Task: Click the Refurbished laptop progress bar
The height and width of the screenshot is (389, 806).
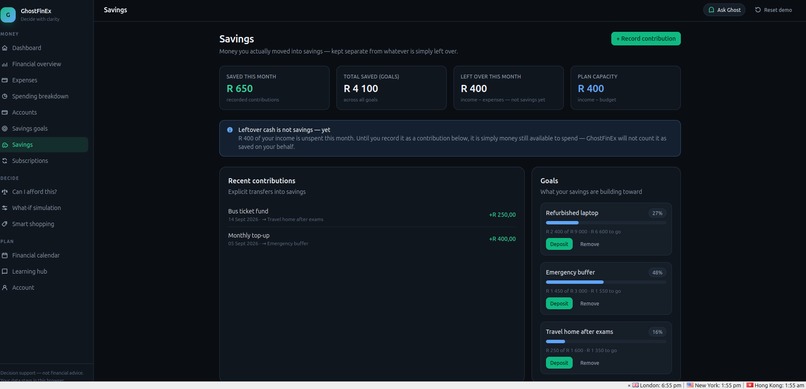Action: (606, 223)
